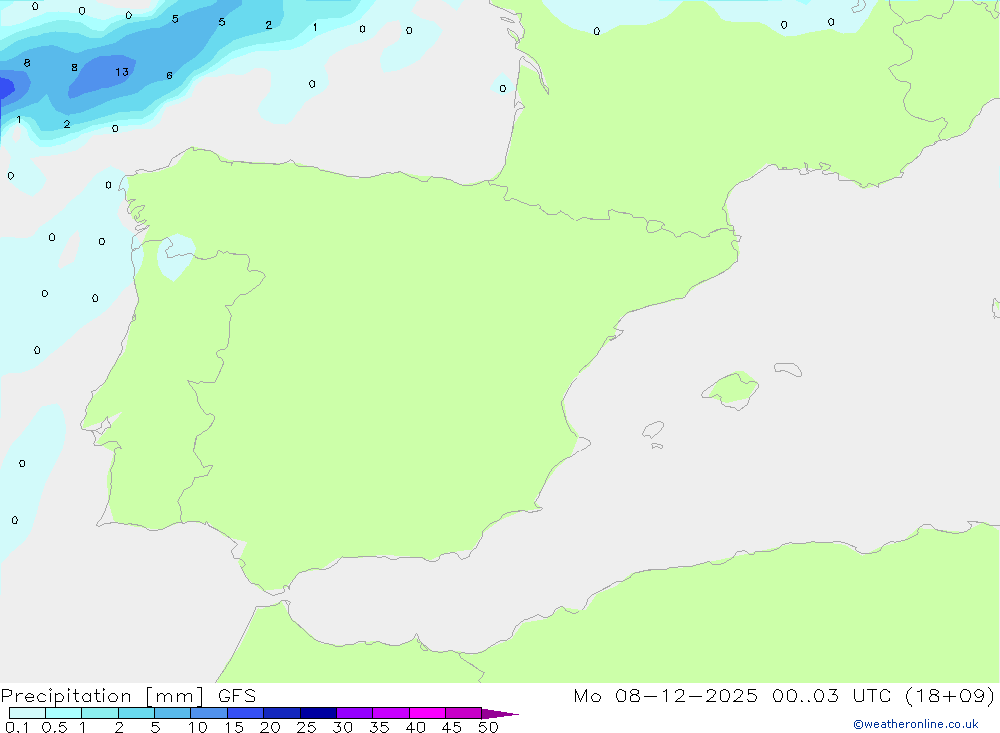Click the legend scale label 10
1000x733 pixels.
click(x=198, y=727)
